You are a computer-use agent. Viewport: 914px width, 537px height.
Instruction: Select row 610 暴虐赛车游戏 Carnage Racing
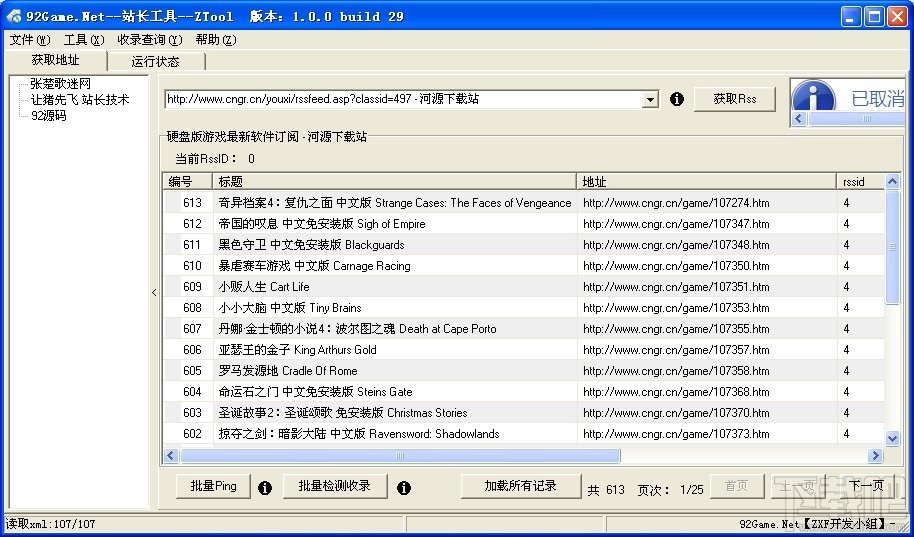[523, 266]
